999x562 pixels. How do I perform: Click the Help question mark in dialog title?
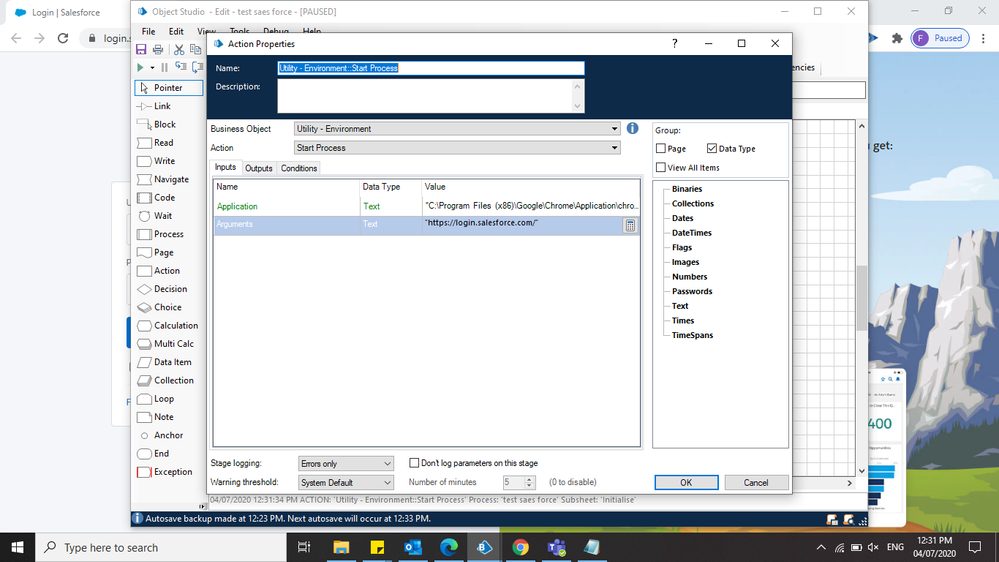675,43
